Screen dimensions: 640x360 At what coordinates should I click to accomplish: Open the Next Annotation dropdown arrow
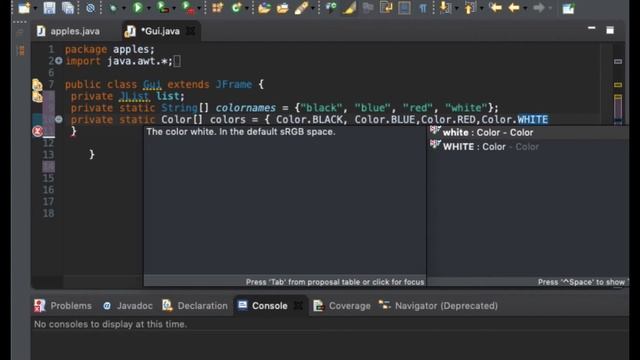(456, 9)
